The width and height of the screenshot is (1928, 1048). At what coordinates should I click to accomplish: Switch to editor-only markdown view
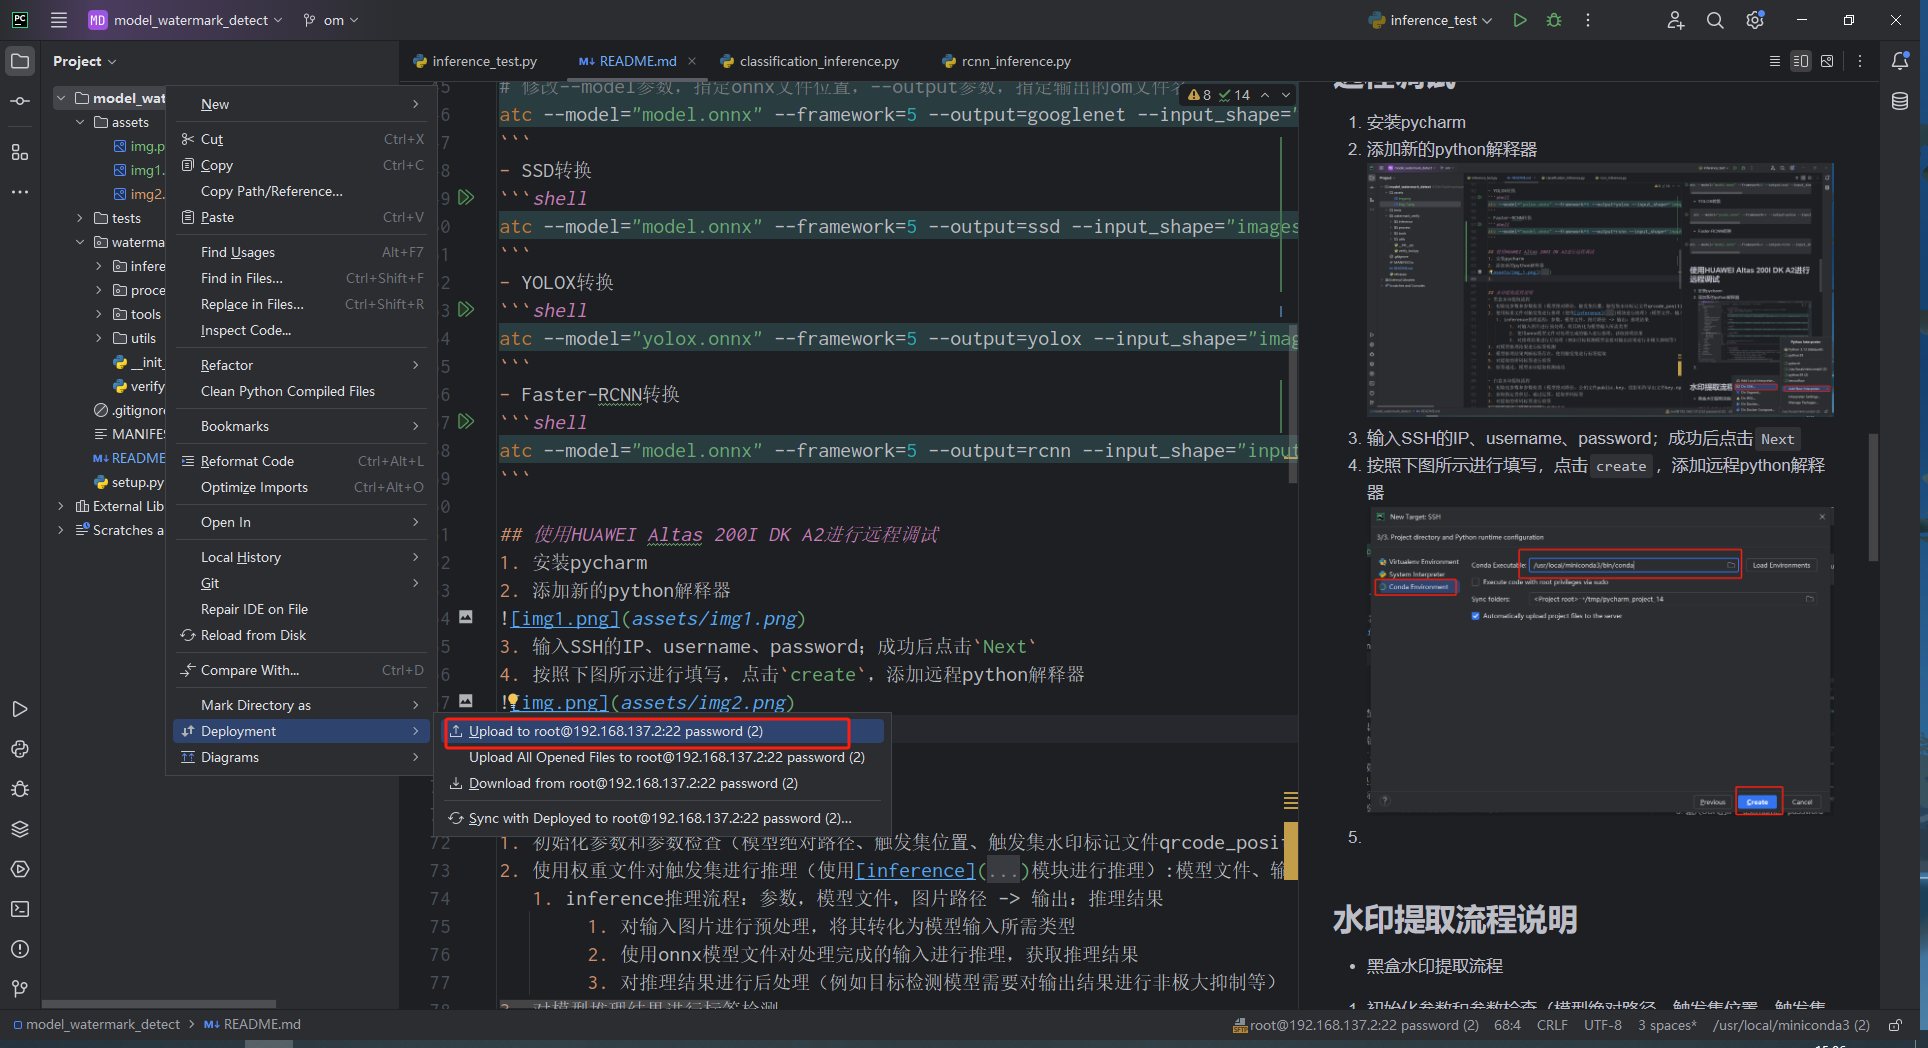pos(1775,61)
